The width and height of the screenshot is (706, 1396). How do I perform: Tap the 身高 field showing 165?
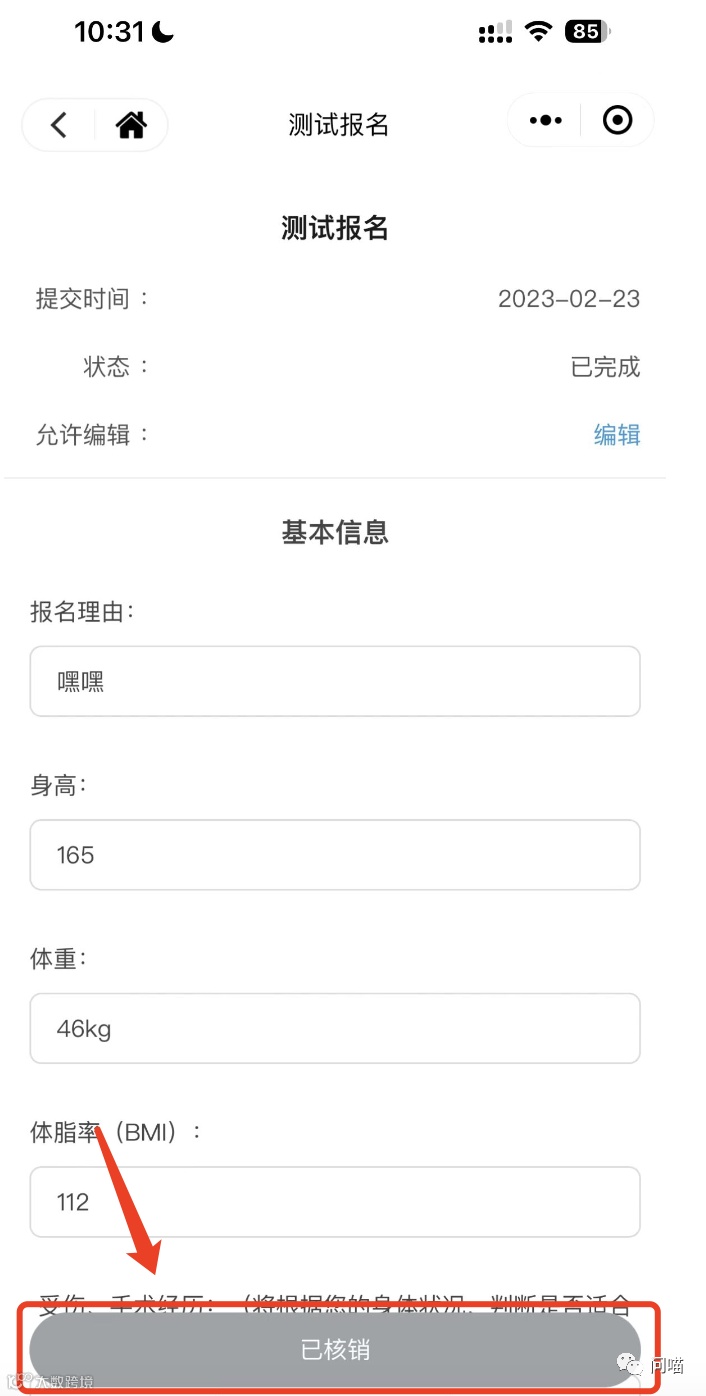(335, 855)
